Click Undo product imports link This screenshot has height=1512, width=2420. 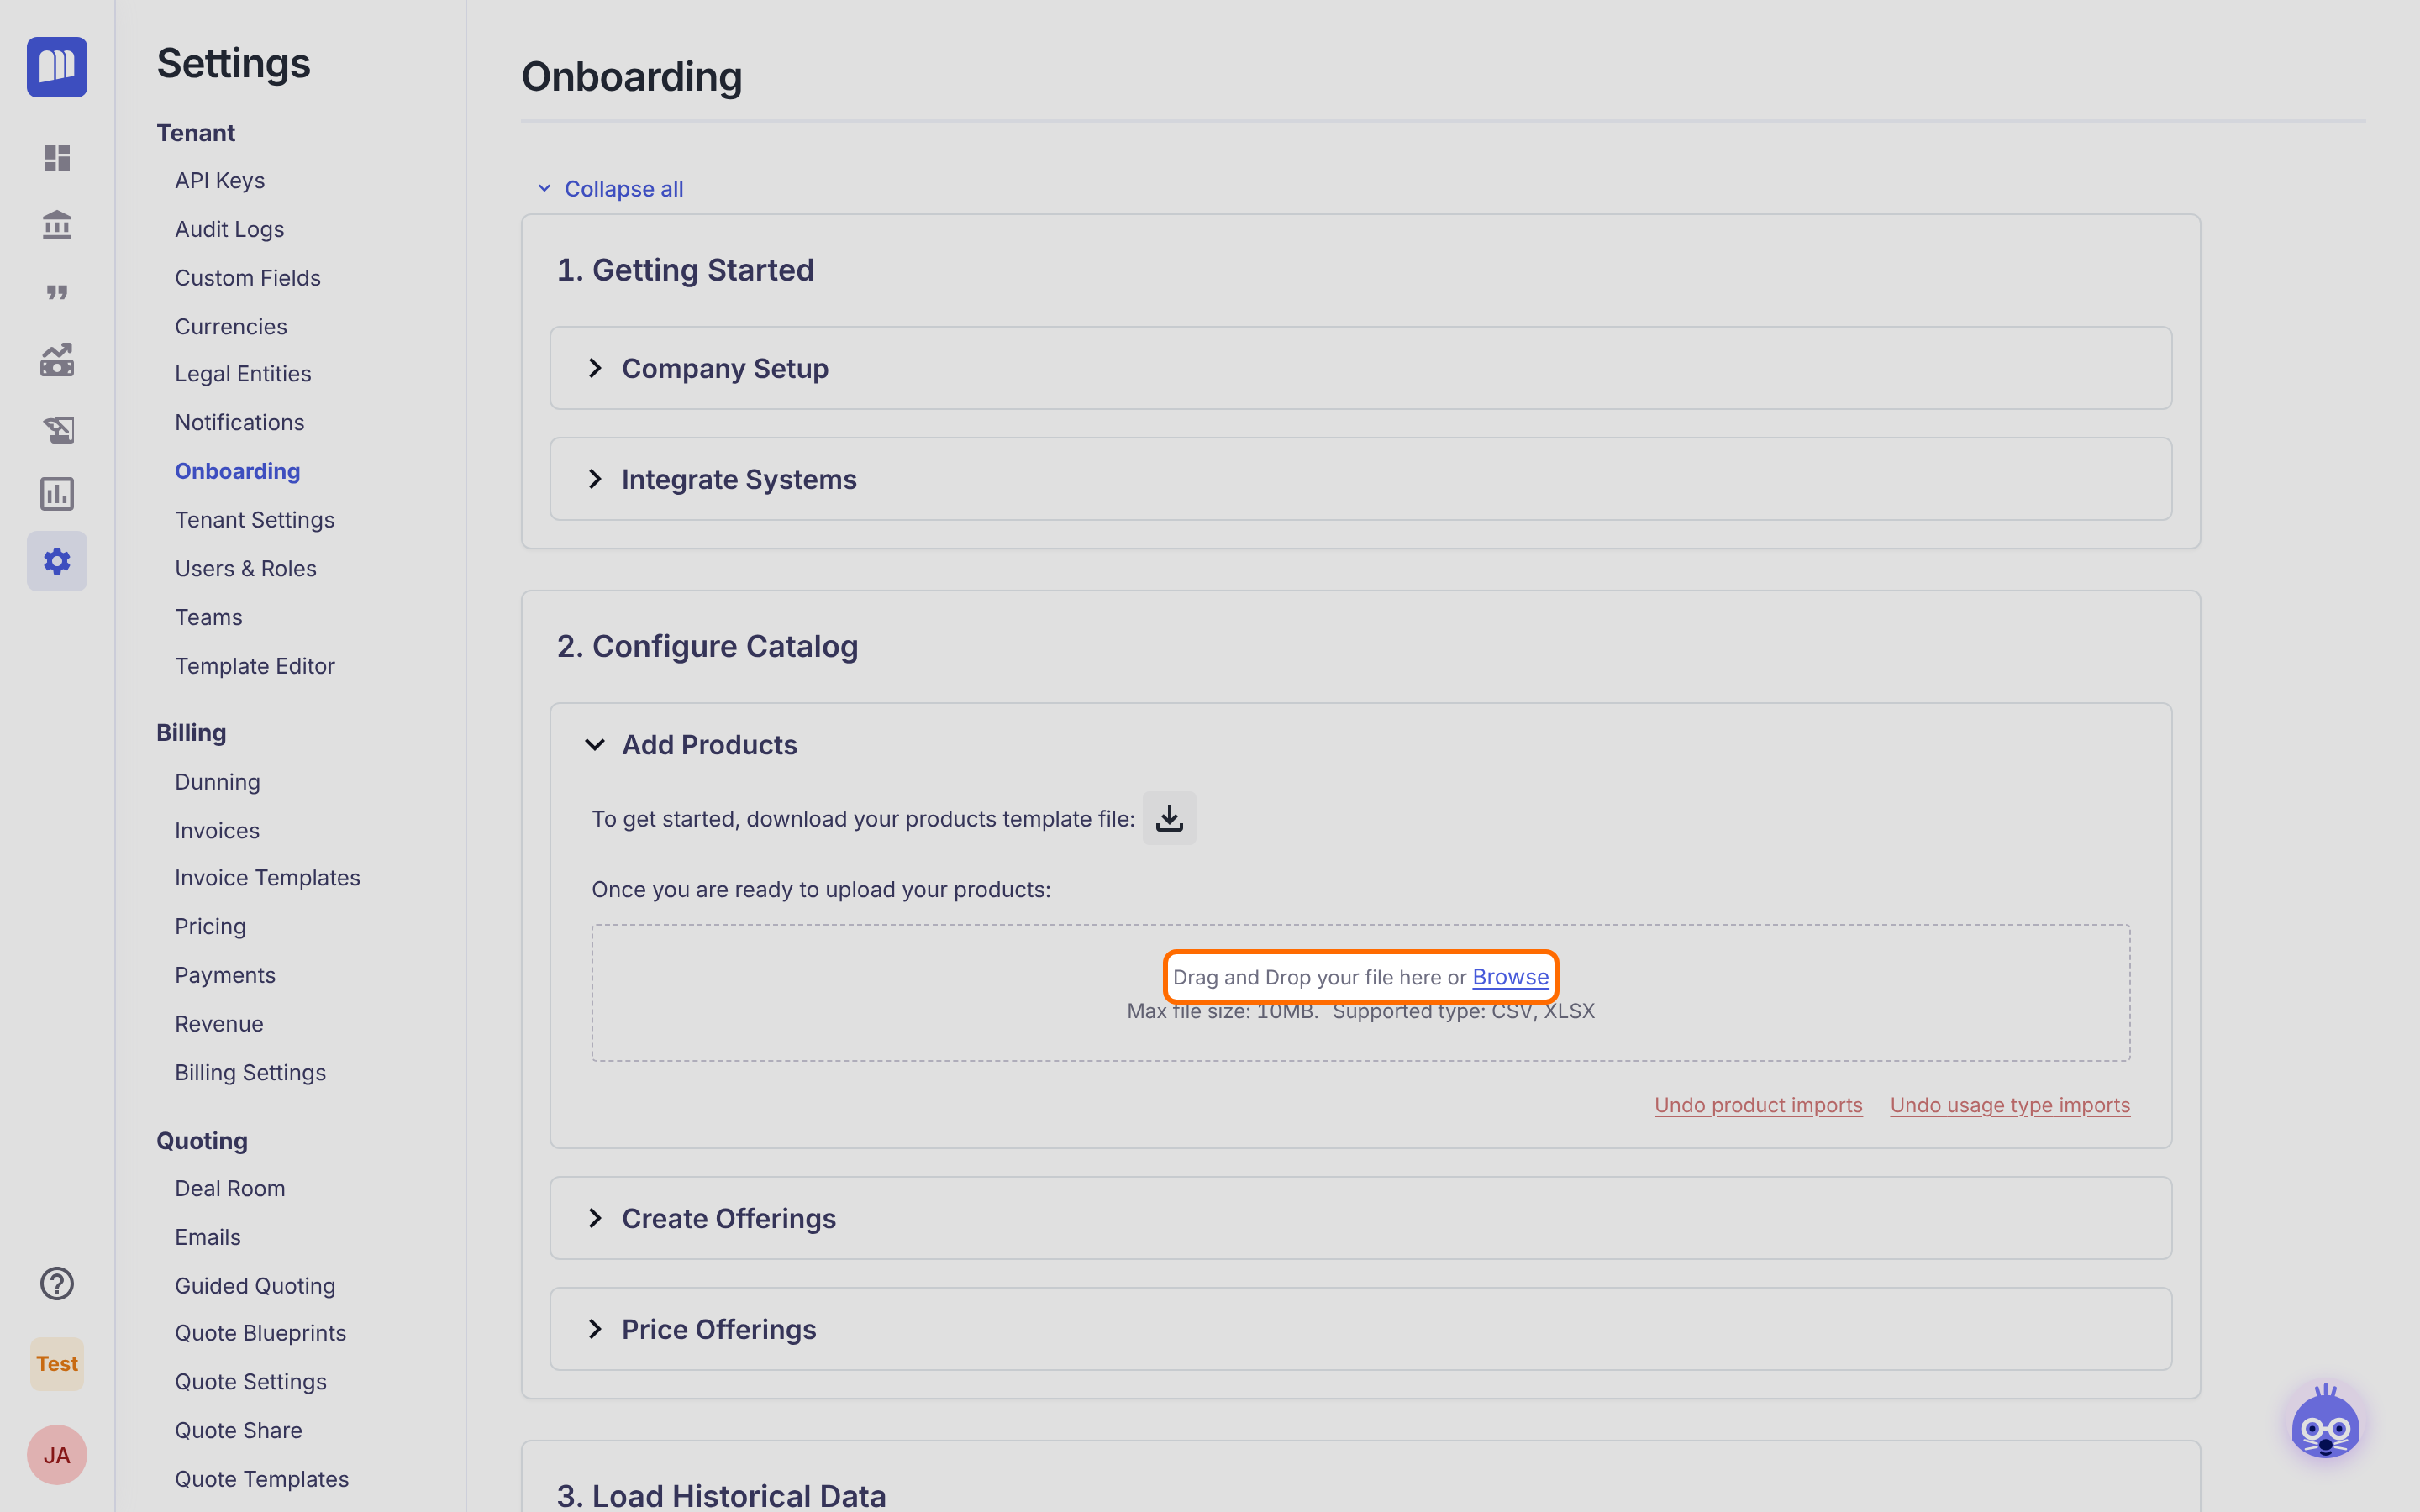coord(1758,1105)
